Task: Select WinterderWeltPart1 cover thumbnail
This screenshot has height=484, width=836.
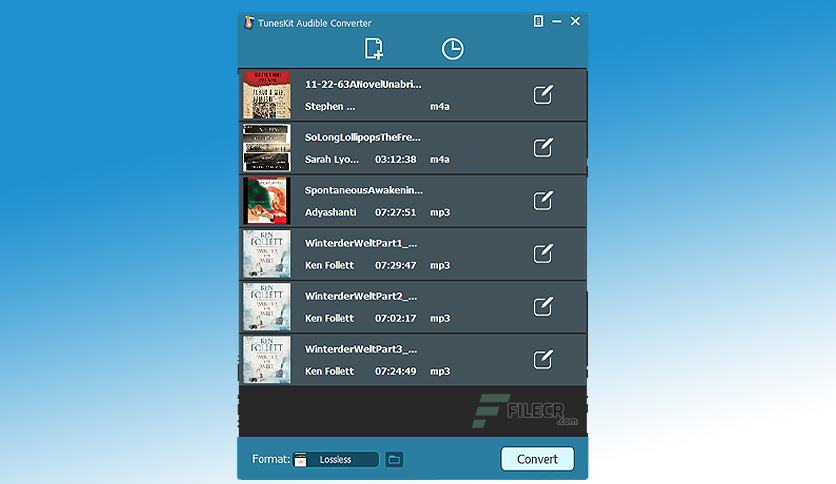Action: (x=267, y=254)
